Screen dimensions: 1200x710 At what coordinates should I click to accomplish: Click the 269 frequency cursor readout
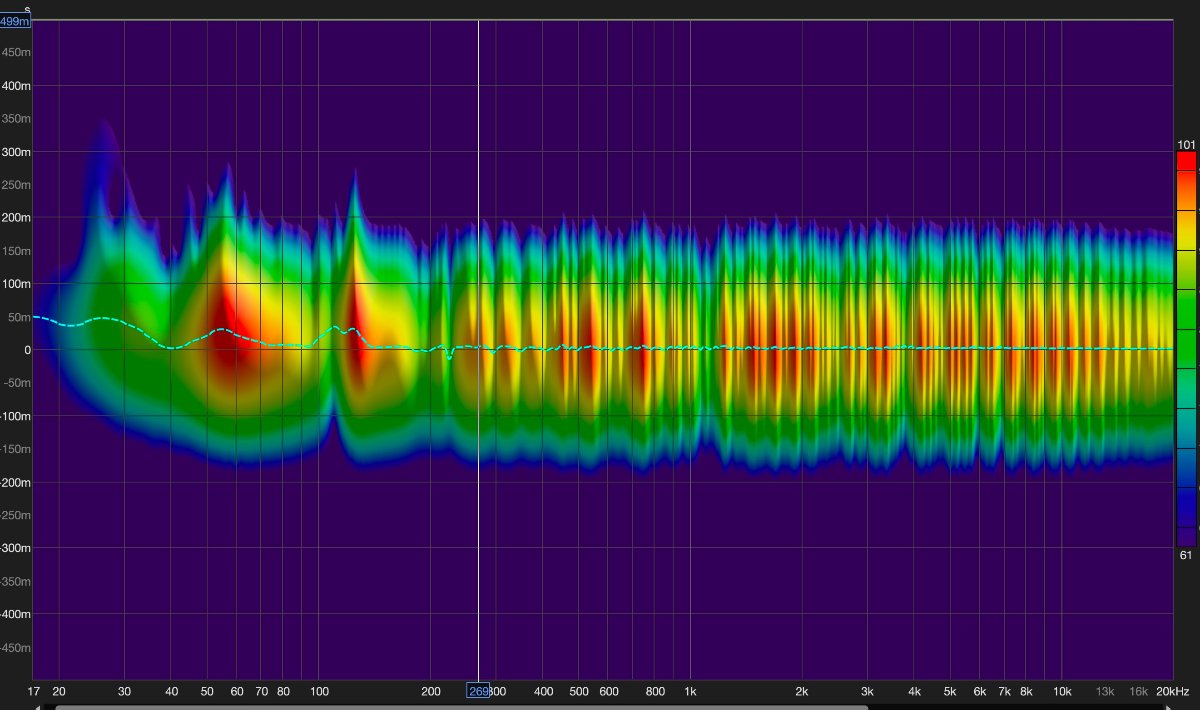pos(478,691)
